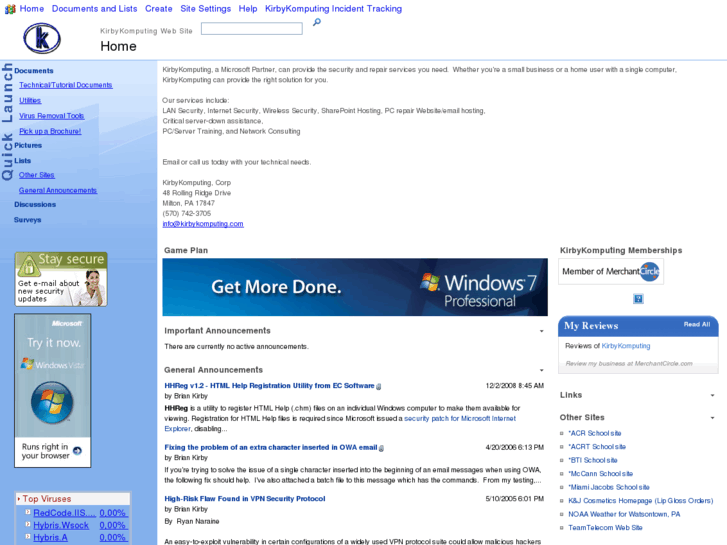The width and height of the screenshot is (727, 545).
Task: Open the Hybris.Wsock virus link
Action: 61,525
